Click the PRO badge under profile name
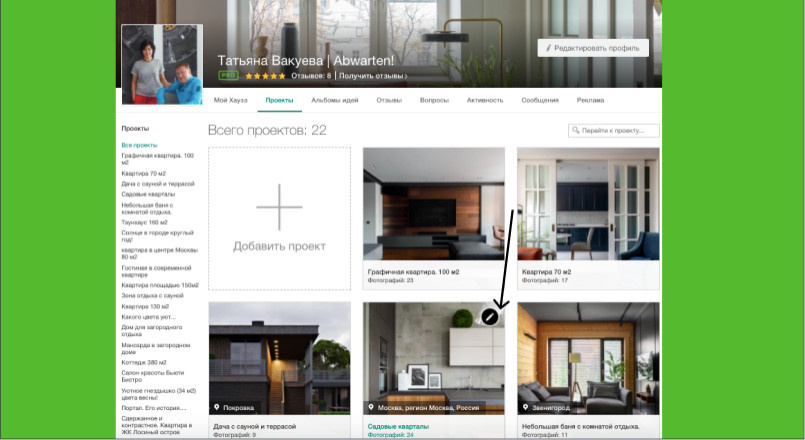 (x=228, y=75)
